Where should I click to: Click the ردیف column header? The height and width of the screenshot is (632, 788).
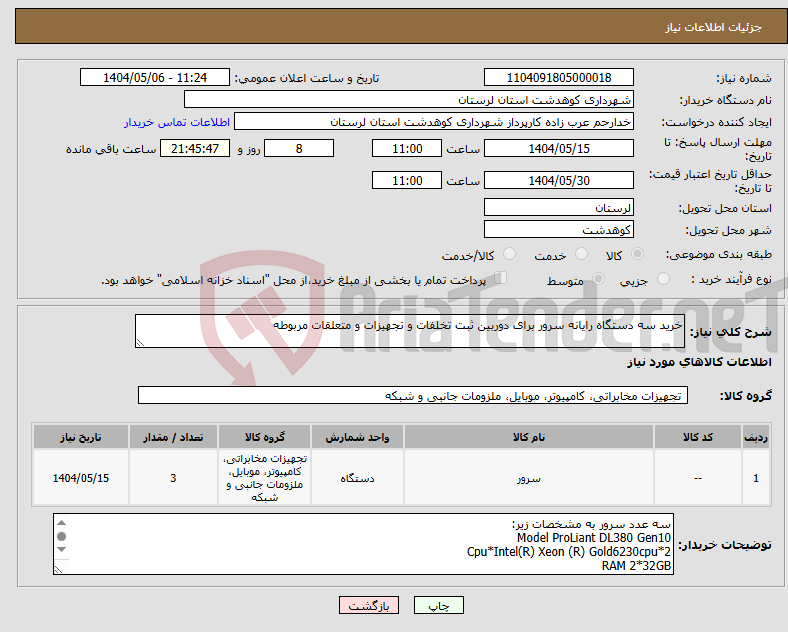coord(756,437)
